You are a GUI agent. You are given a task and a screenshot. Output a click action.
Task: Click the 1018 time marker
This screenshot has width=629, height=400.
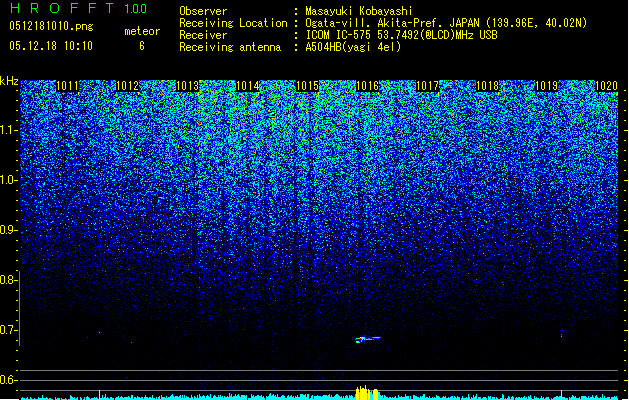tap(487, 86)
